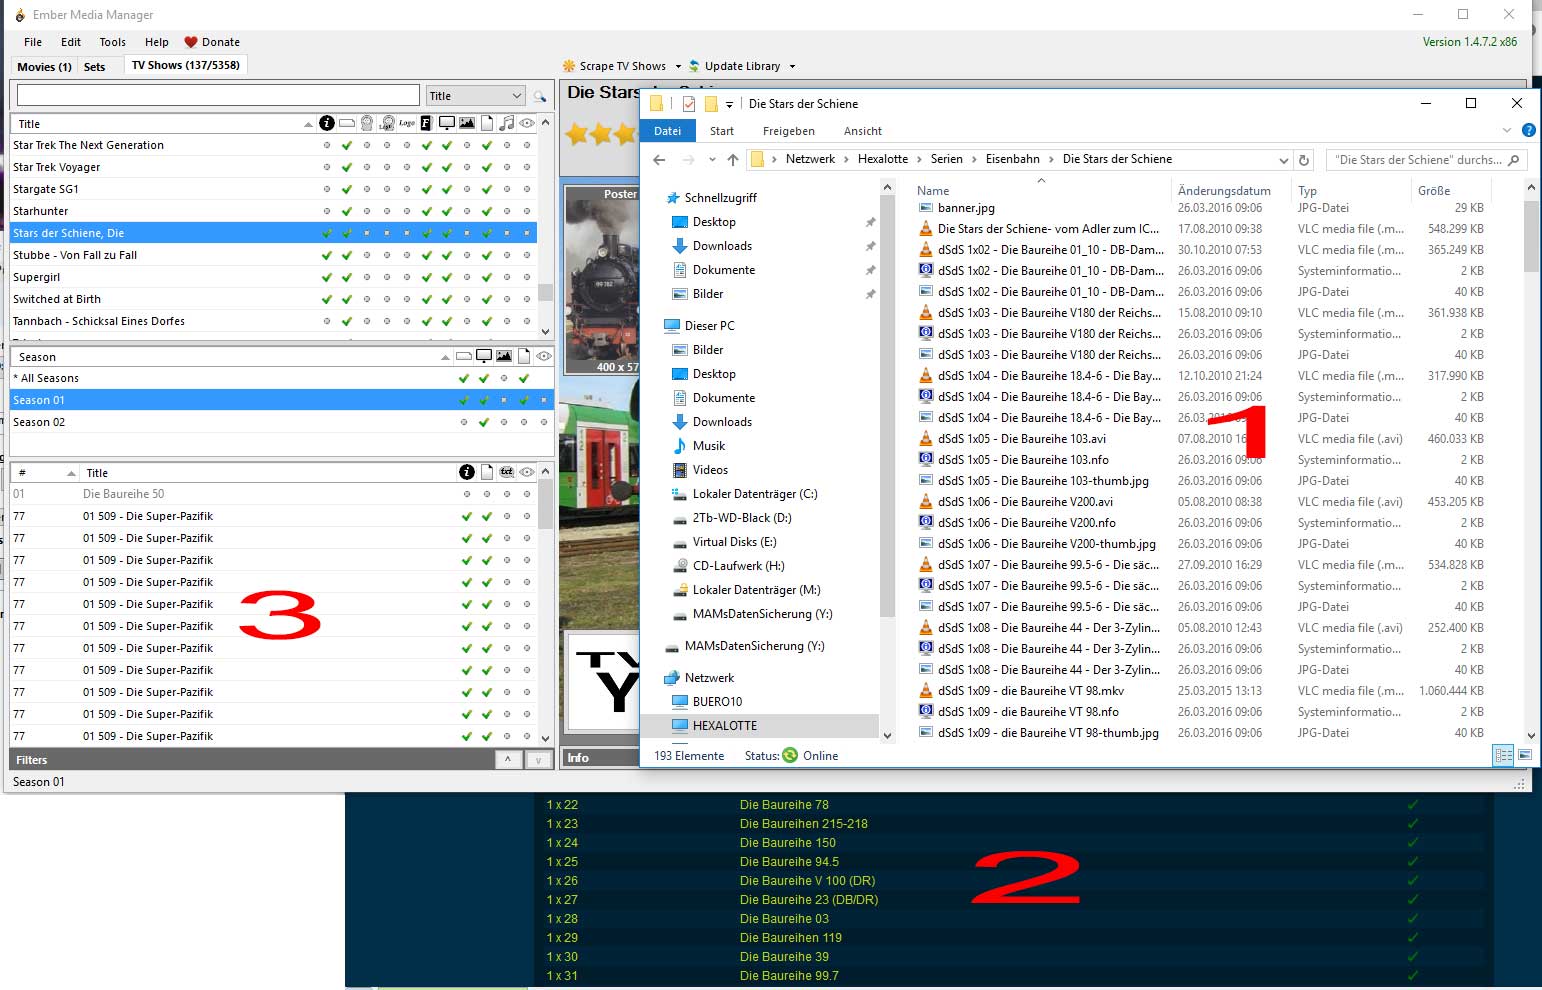Click the info column icon in the episode list header

[x=467, y=472]
